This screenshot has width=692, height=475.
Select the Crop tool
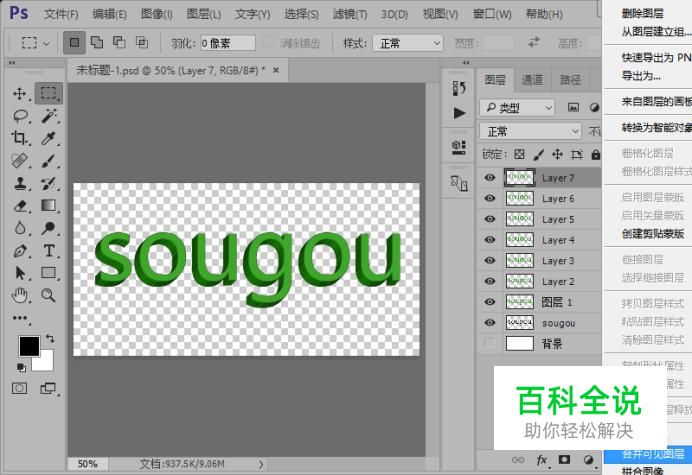[19, 138]
